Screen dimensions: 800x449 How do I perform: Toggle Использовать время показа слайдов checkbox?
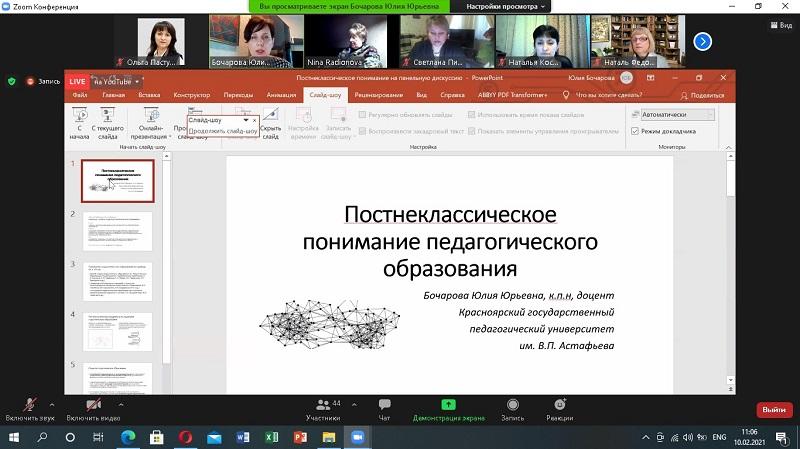[476, 115]
